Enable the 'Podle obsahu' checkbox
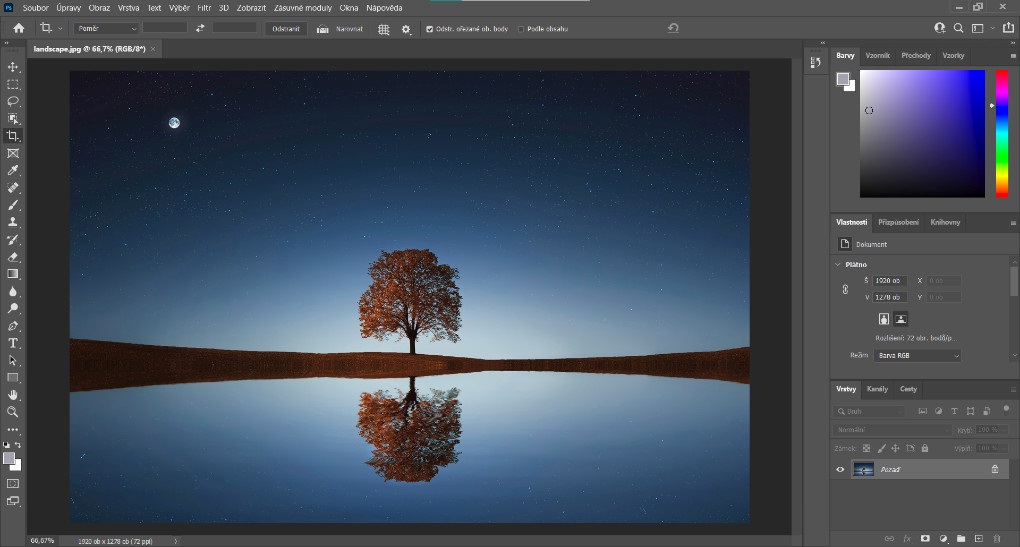The image size is (1020, 547). click(x=521, y=29)
